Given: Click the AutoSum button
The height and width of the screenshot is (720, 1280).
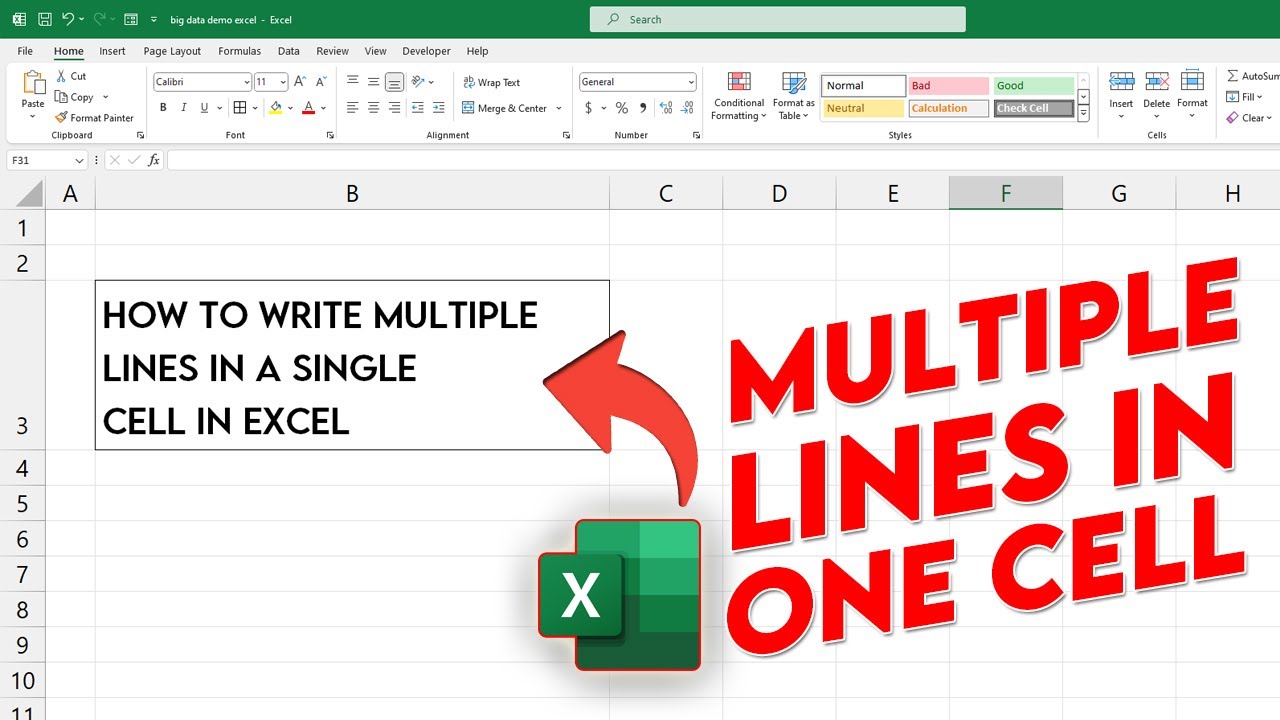Looking at the screenshot, I should [x=1253, y=76].
